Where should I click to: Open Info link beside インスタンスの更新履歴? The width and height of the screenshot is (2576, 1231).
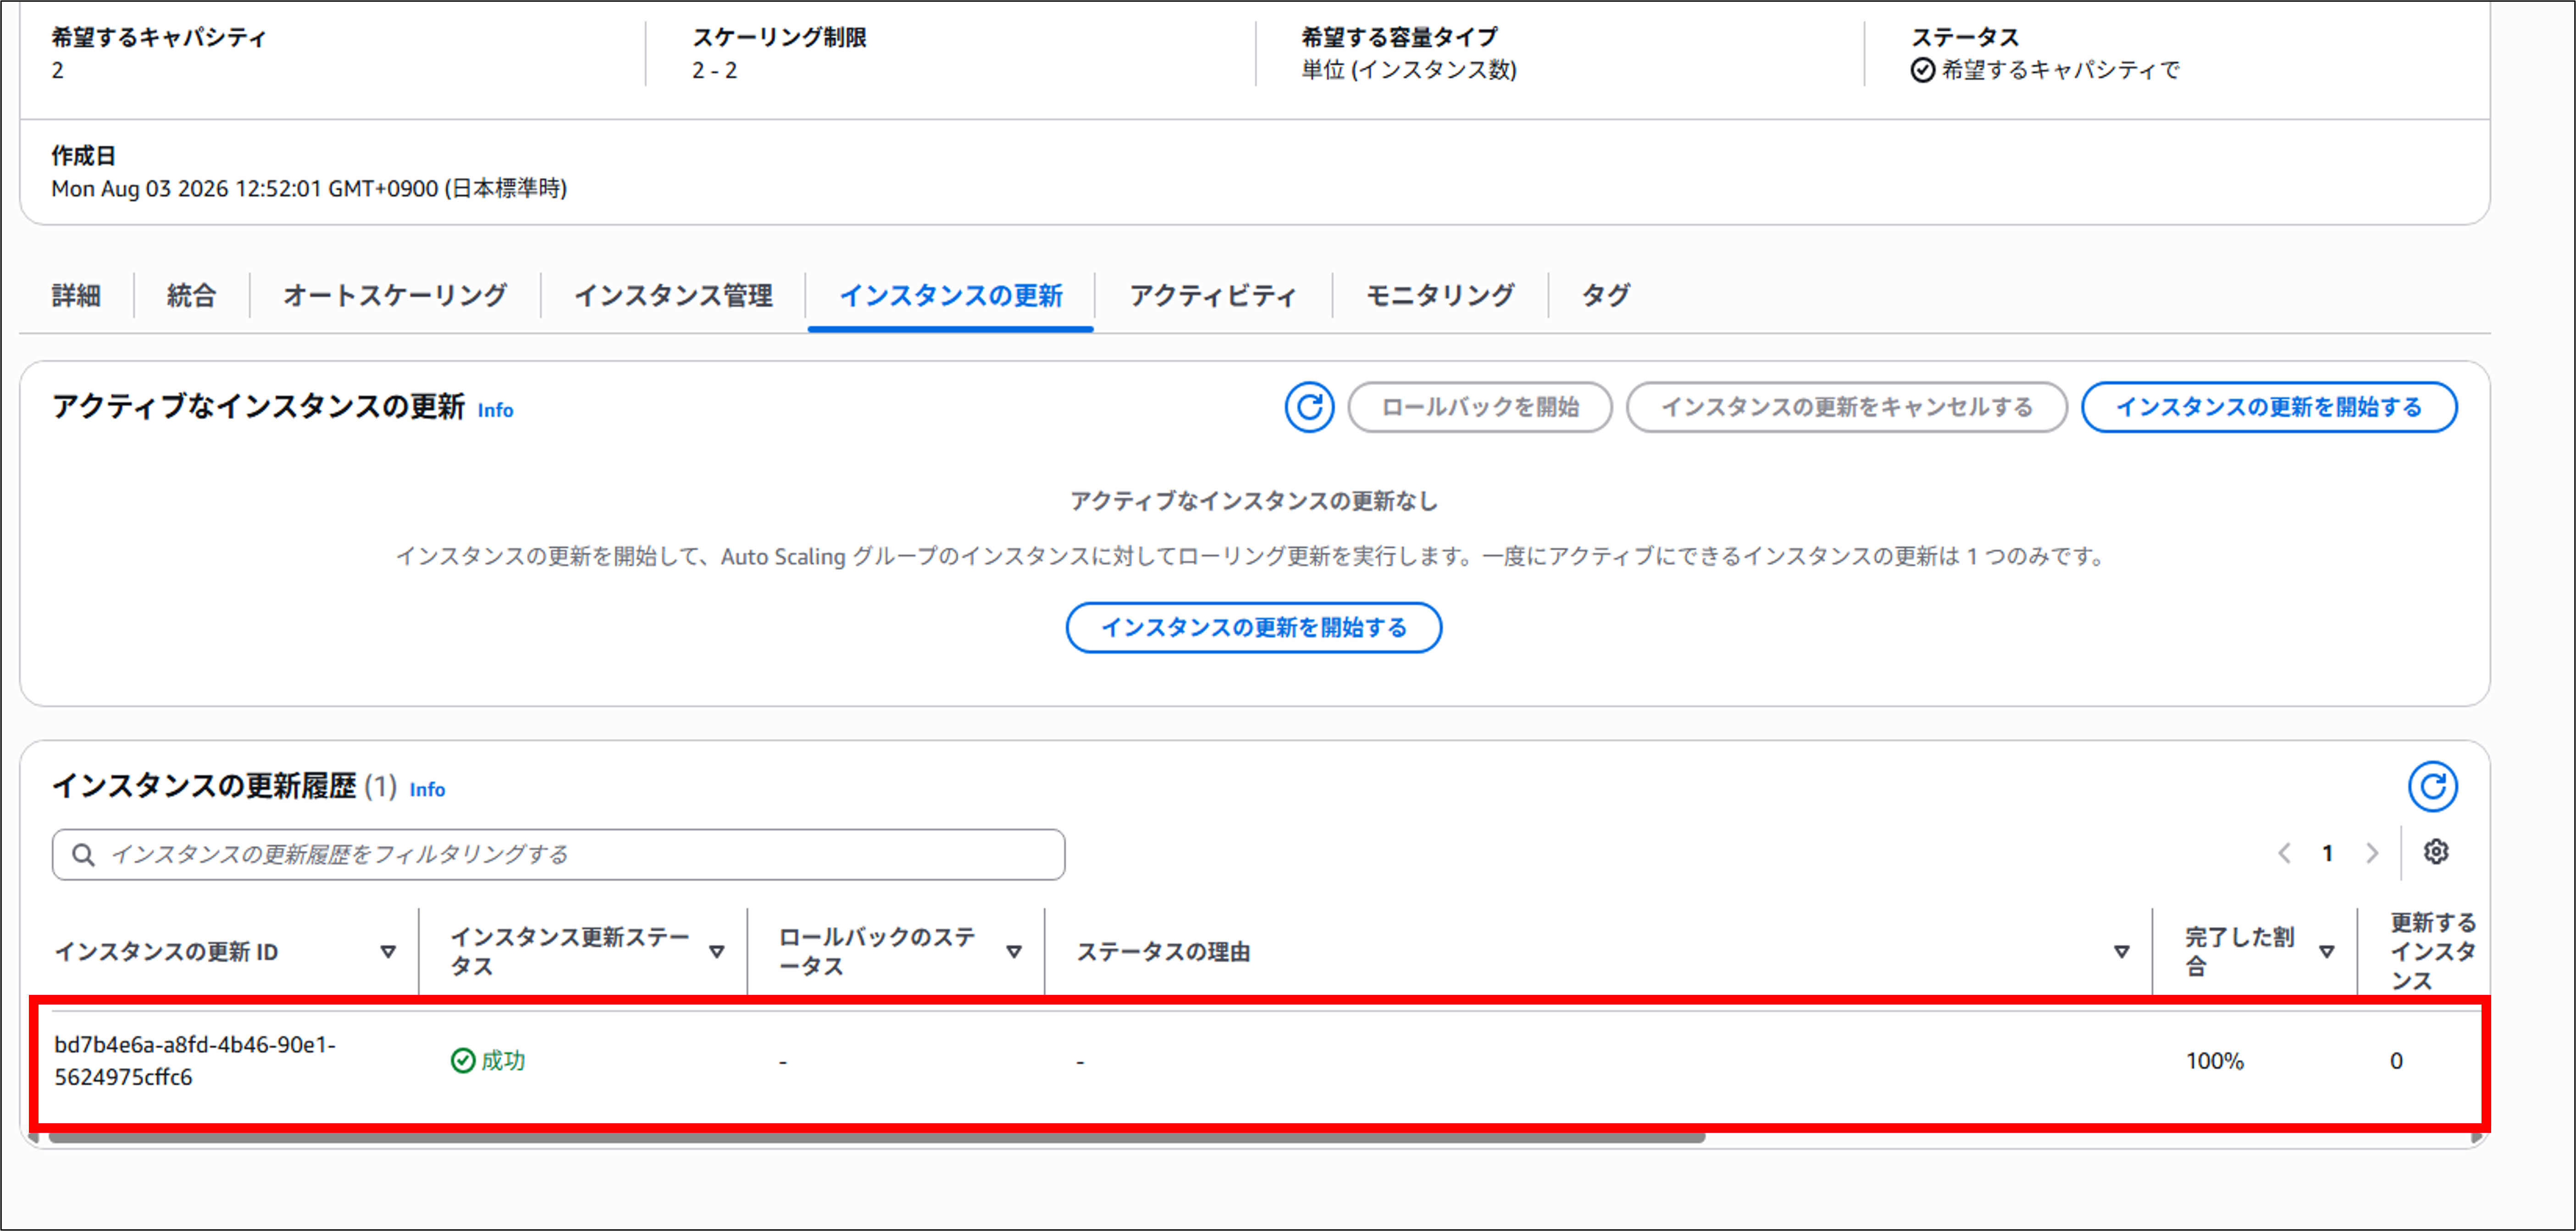(x=427, y=789)
